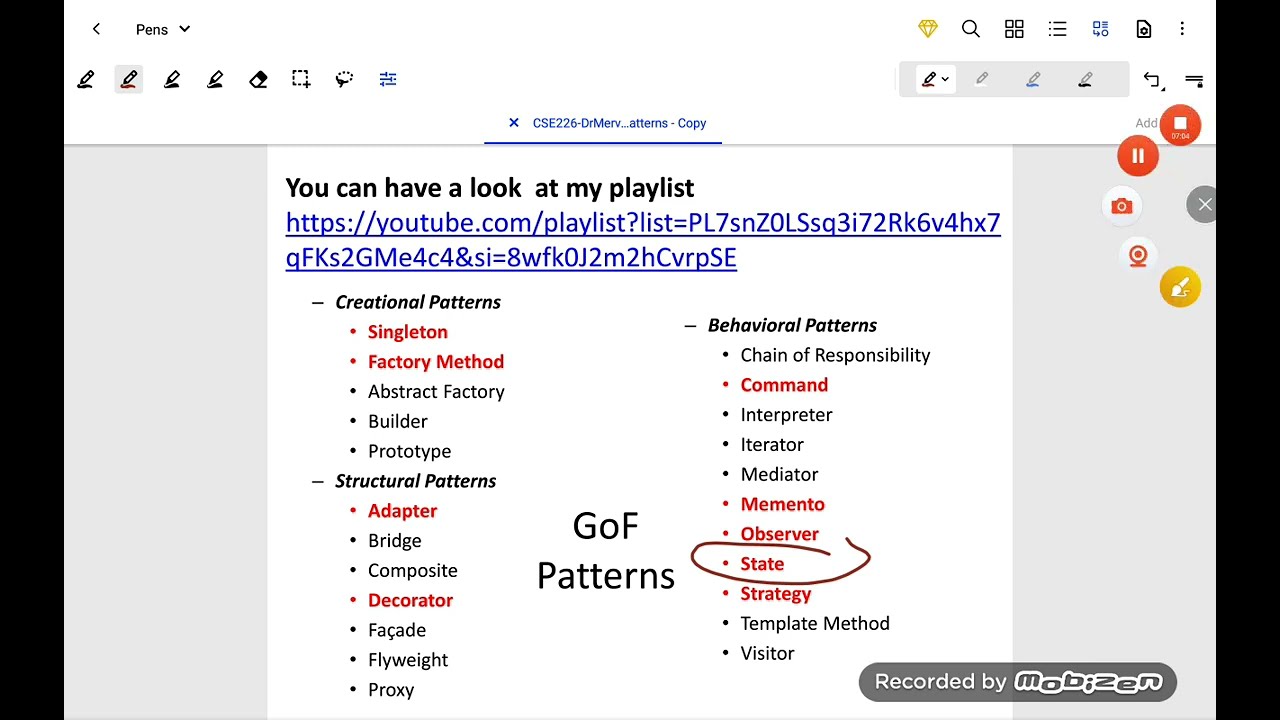The image size is (1280, 720).
Task: Click the 'Abstract Factory' list item
Action: pyautogui.click(x=436, y=392)
